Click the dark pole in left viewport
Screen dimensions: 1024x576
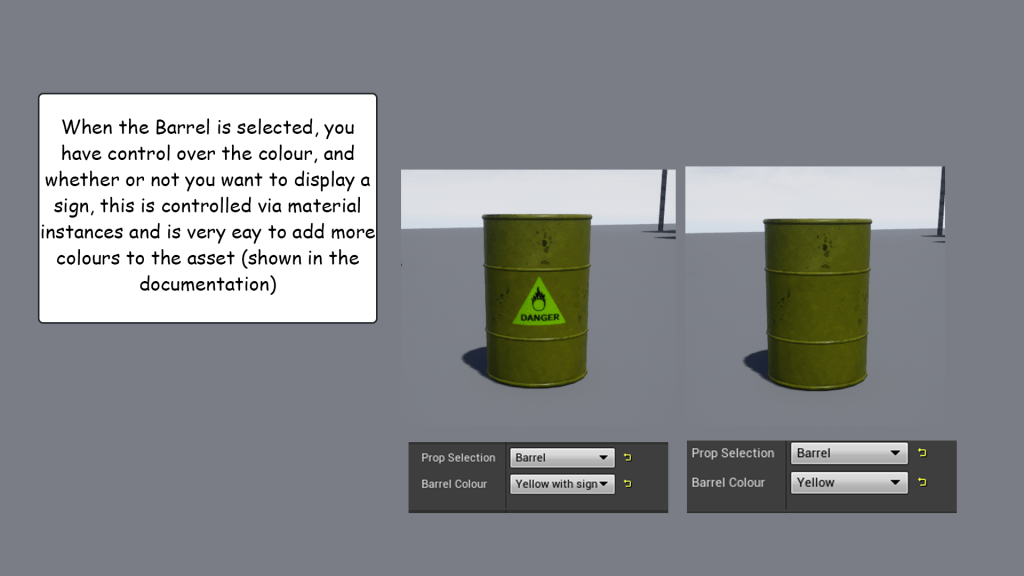[x=662, y=200]
